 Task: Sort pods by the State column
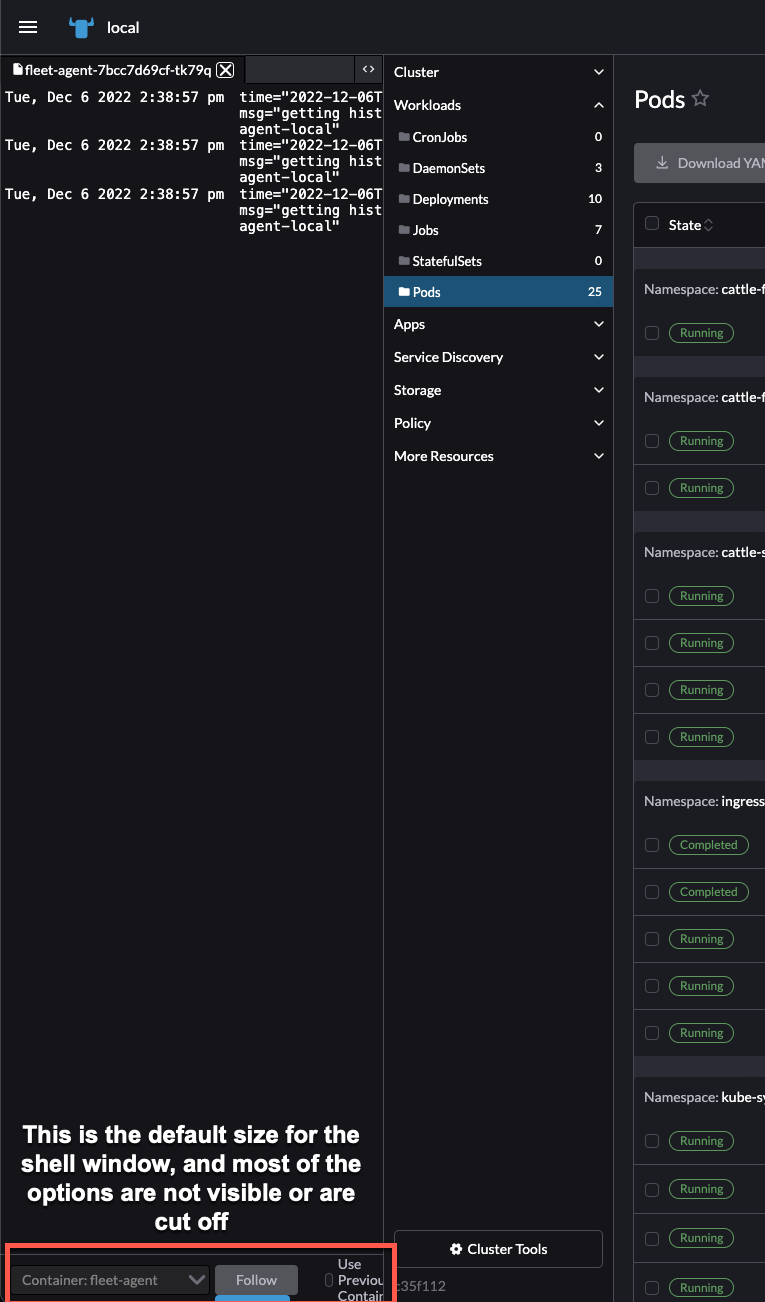(684, 225)
